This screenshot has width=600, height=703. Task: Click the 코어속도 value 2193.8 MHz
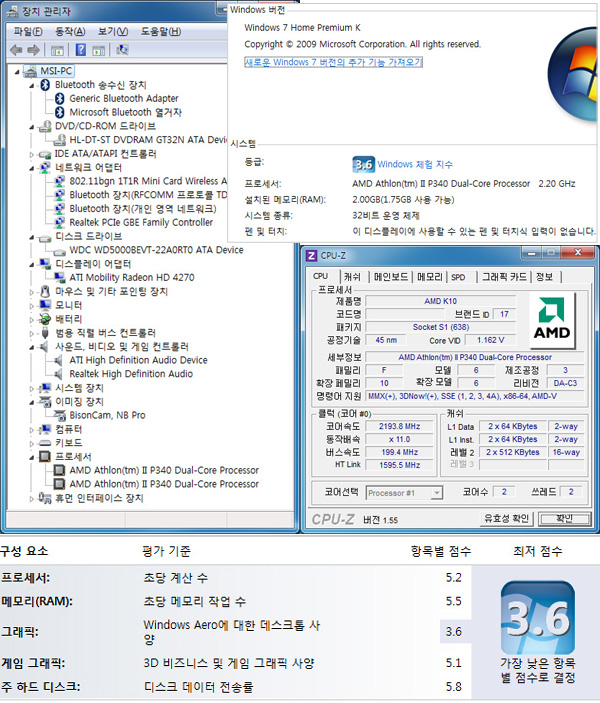pyautogui.click(x=399, y=426)
